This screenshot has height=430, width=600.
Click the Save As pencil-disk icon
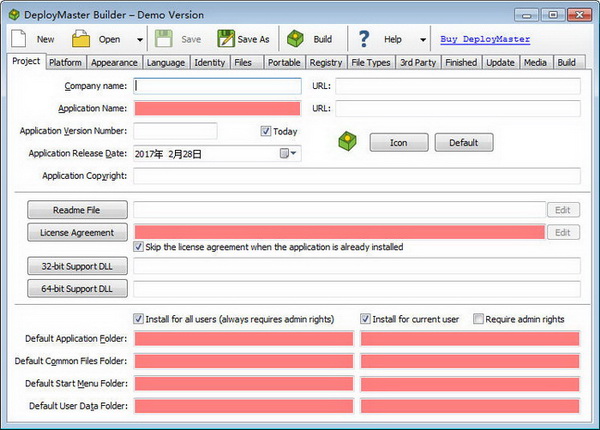point(226,39)
